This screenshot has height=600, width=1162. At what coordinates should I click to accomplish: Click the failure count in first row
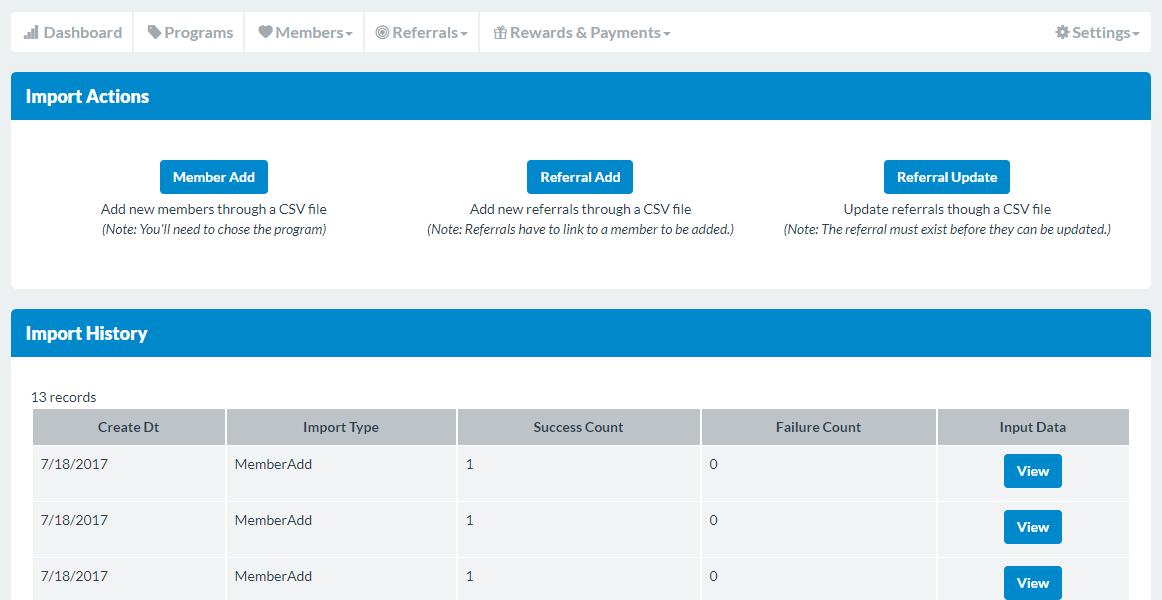tap(714, 464)
